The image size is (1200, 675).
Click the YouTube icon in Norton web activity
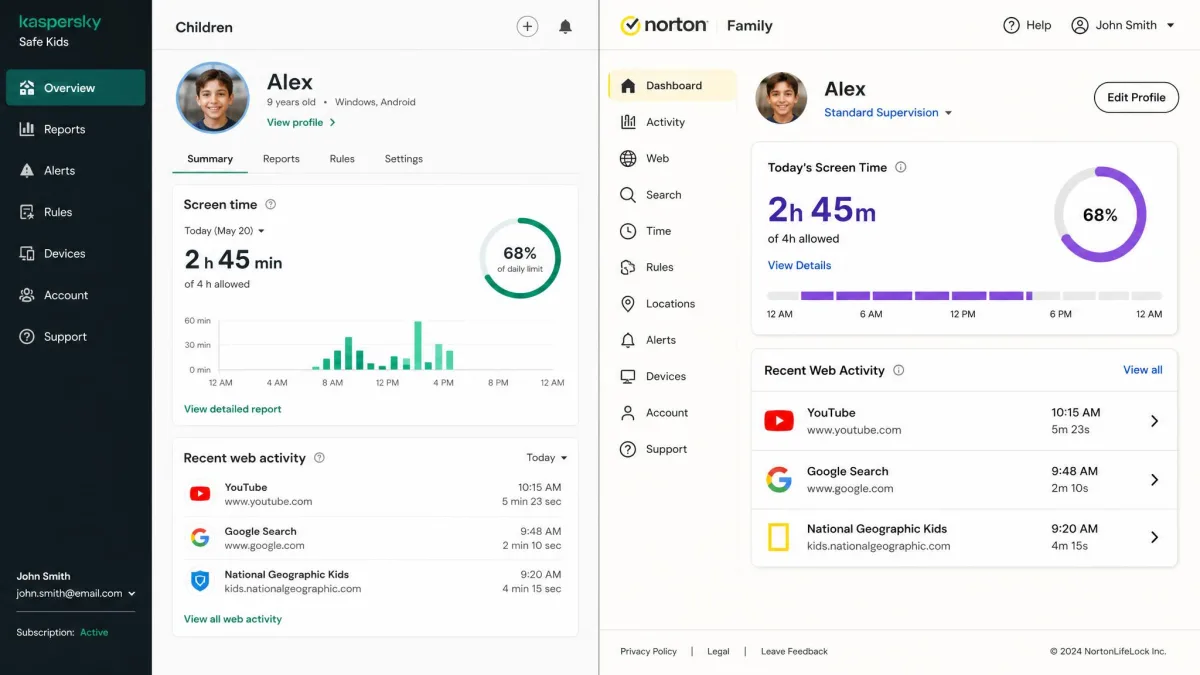pos(779,421)
